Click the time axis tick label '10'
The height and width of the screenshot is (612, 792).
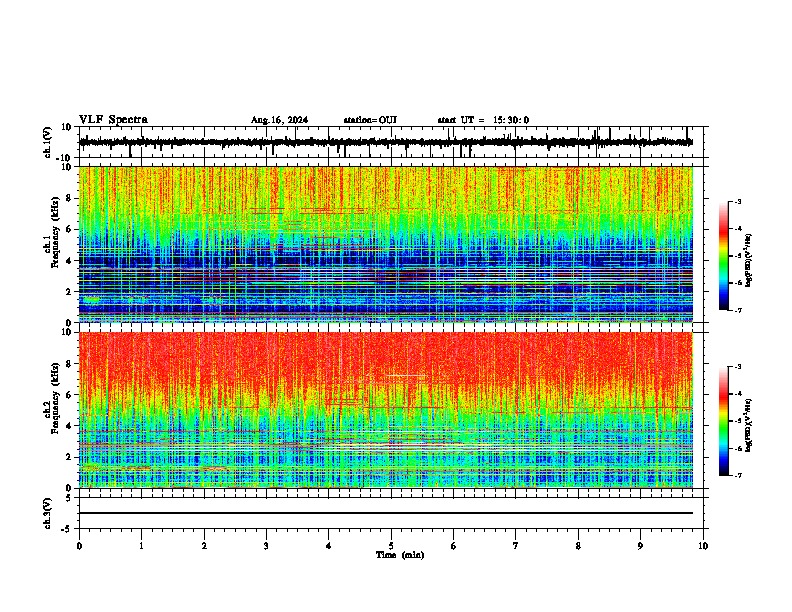click(703, 546)
